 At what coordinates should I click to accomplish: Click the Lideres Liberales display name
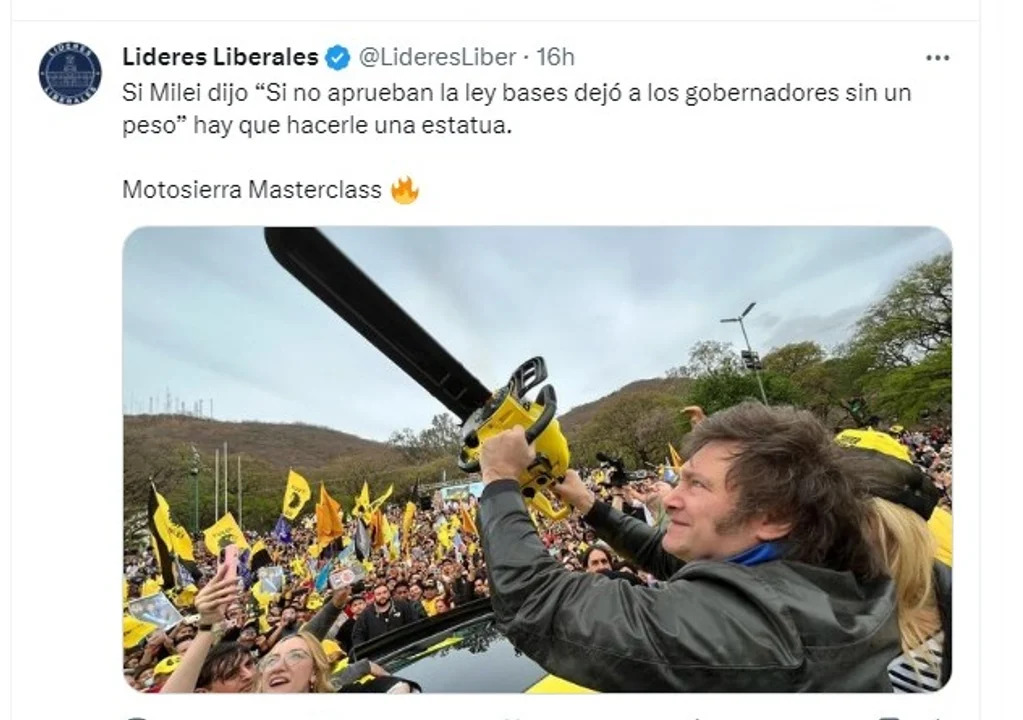point(220,57)
